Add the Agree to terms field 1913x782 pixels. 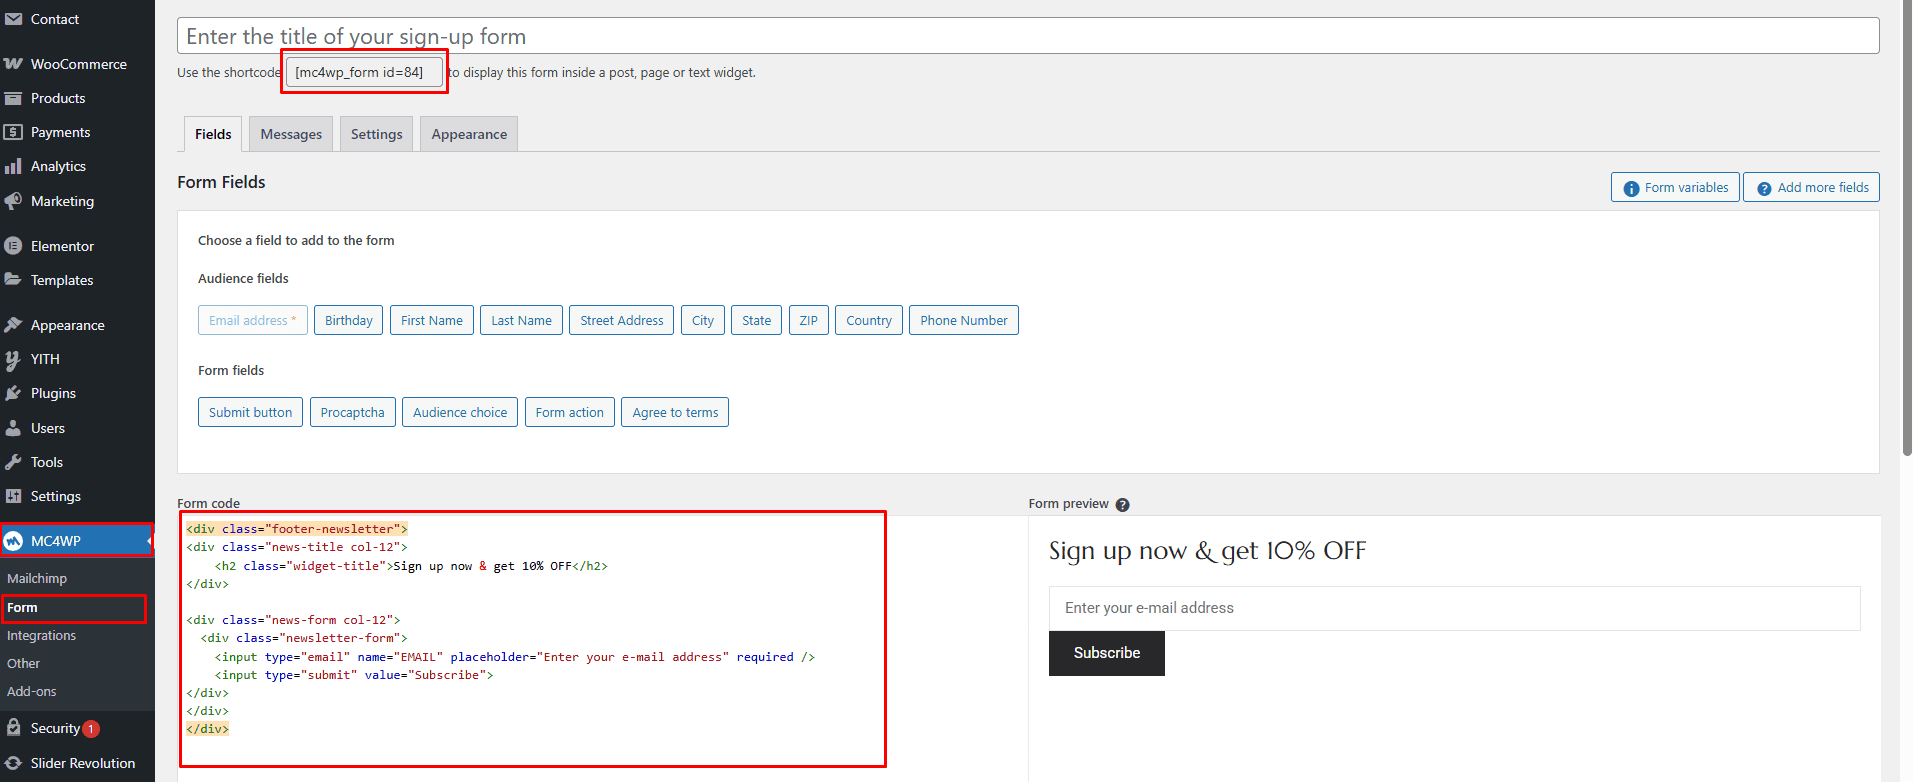[x=675, y=412]
